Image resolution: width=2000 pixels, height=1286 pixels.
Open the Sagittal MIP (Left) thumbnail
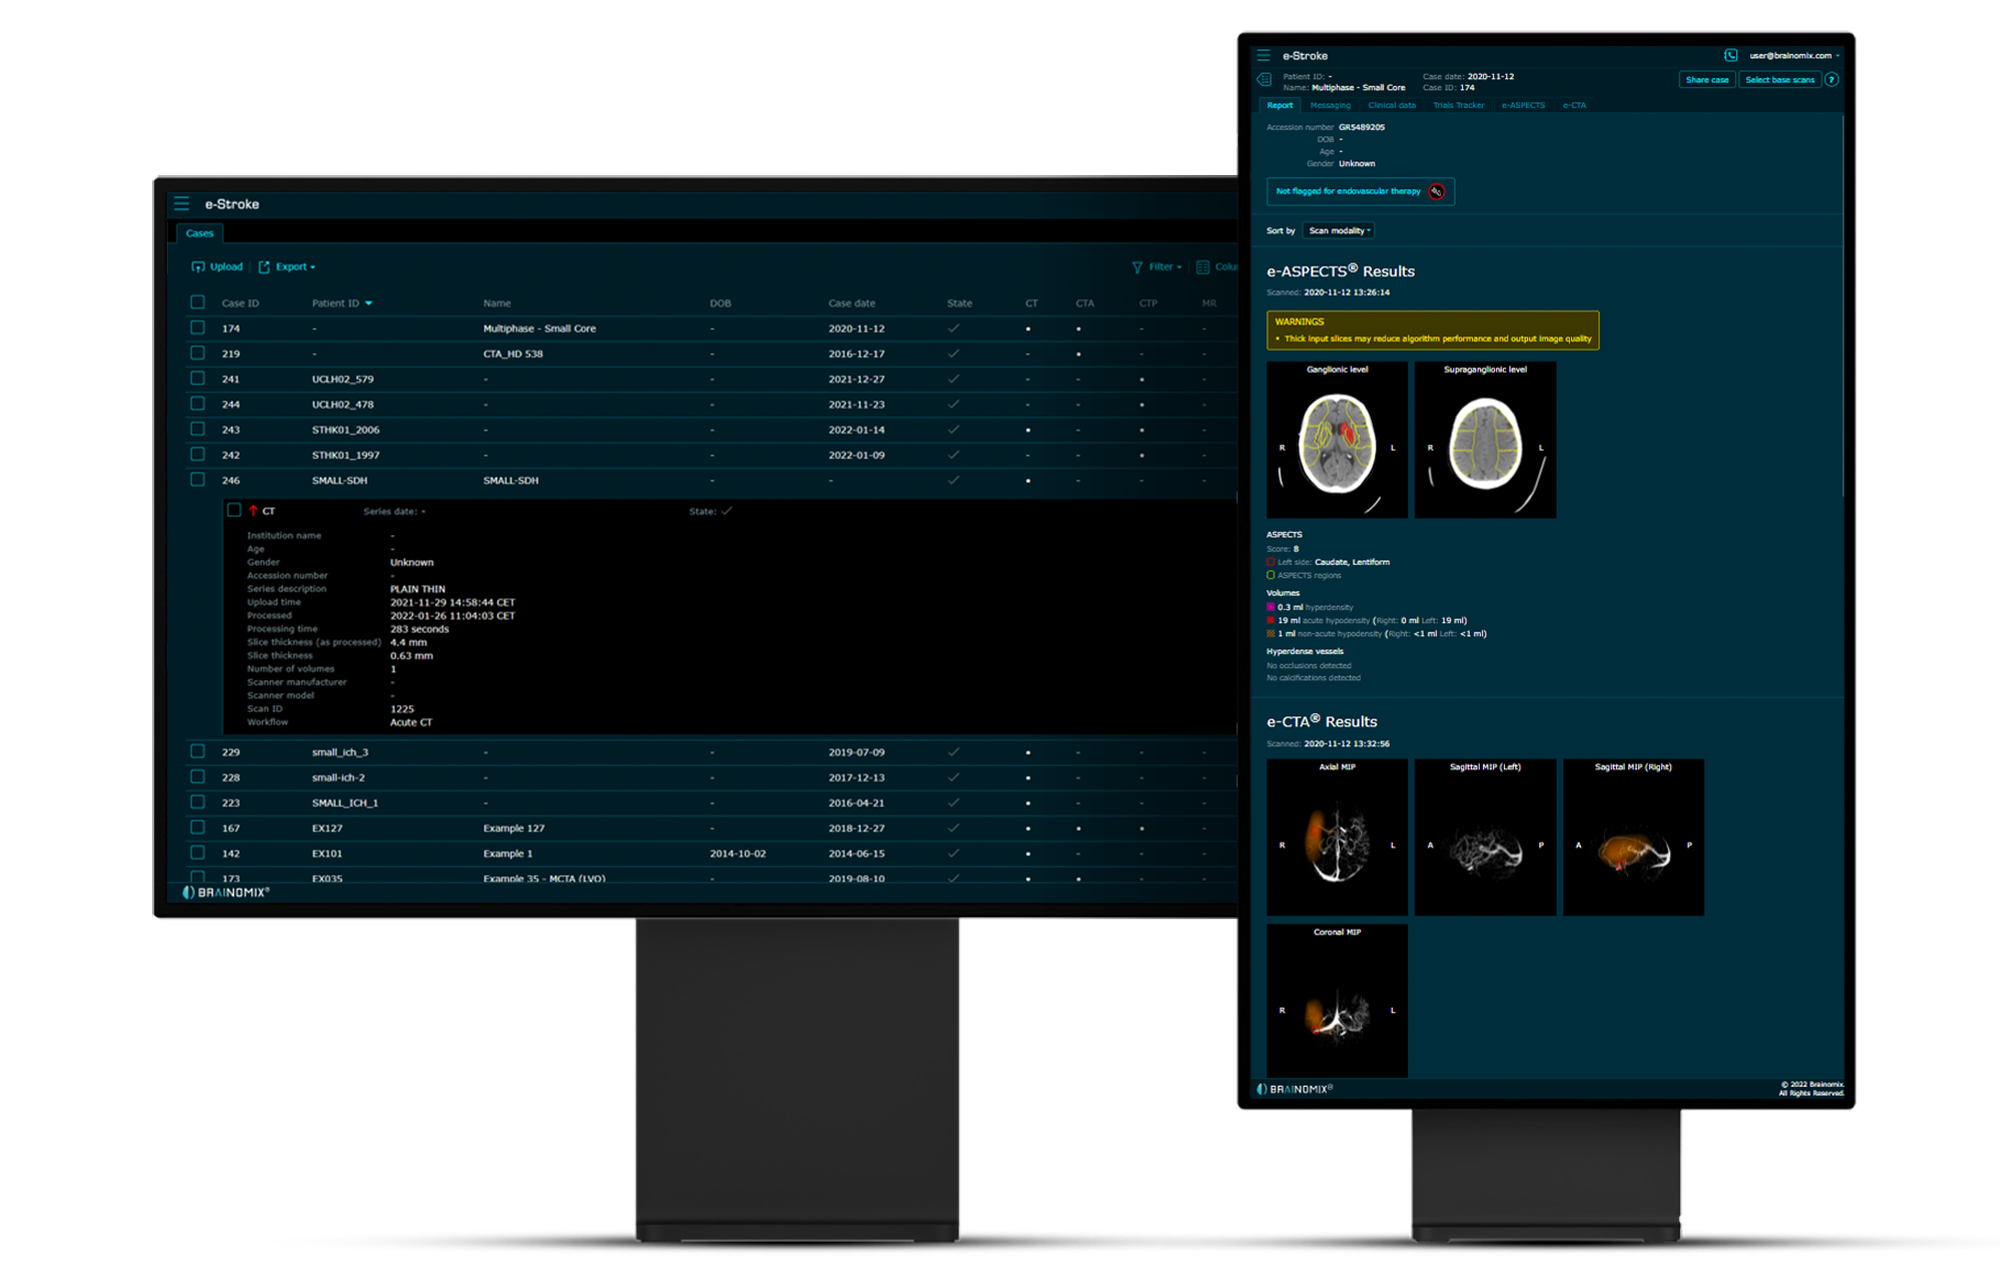[1485, 837]
